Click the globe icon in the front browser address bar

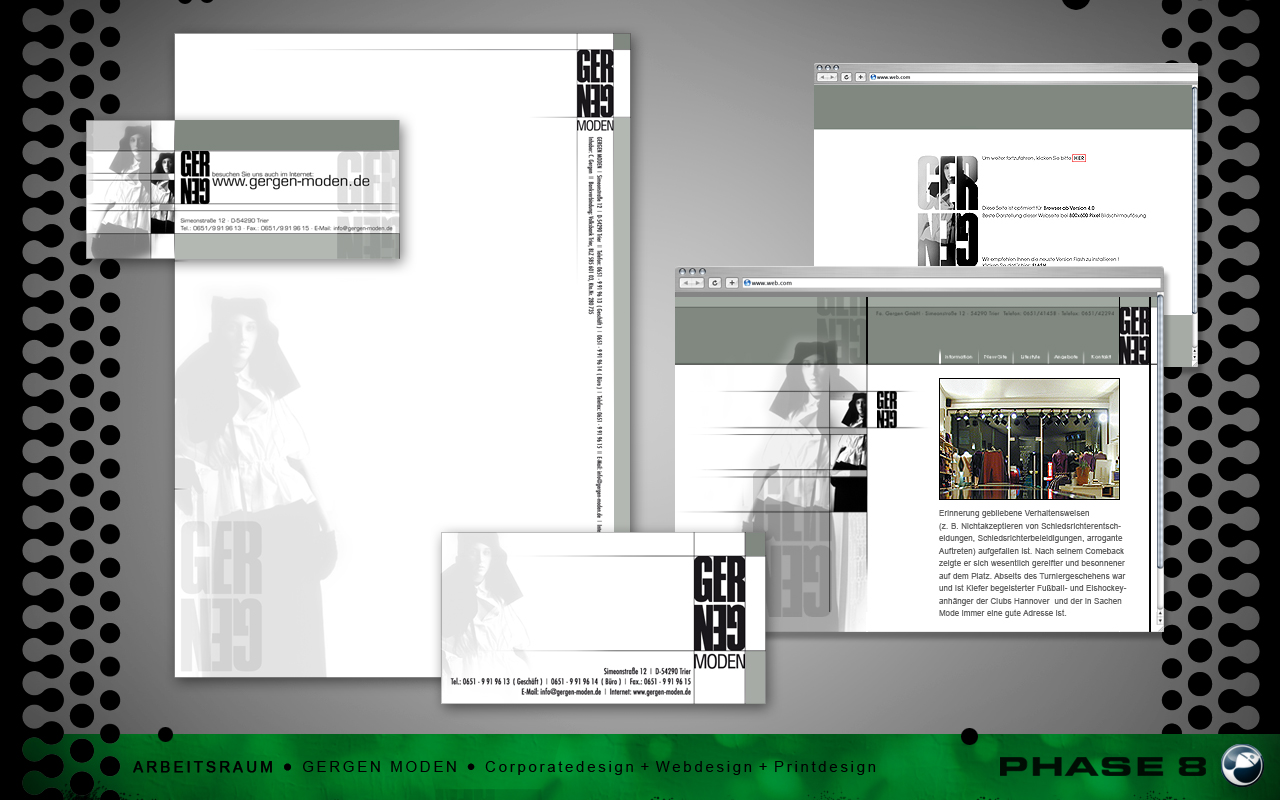pos(747,283)
